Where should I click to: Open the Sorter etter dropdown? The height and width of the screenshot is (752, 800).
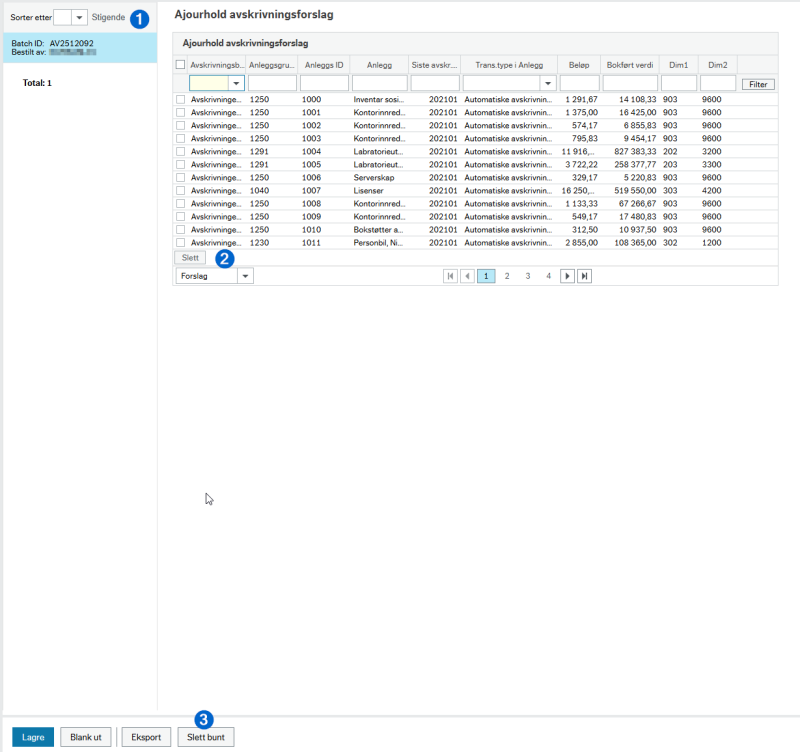tap(79, 17)
